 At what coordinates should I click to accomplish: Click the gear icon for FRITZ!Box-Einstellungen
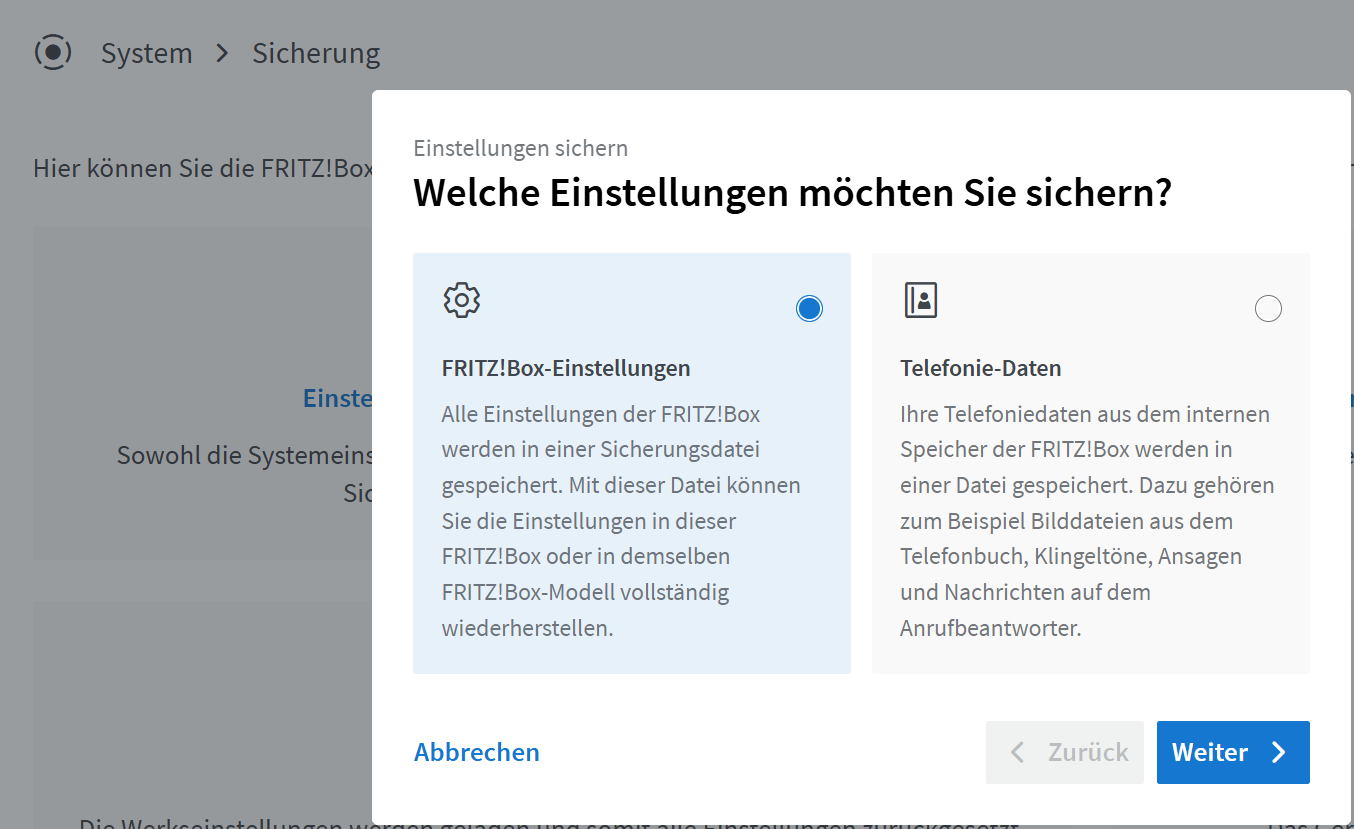click(461, 300)
